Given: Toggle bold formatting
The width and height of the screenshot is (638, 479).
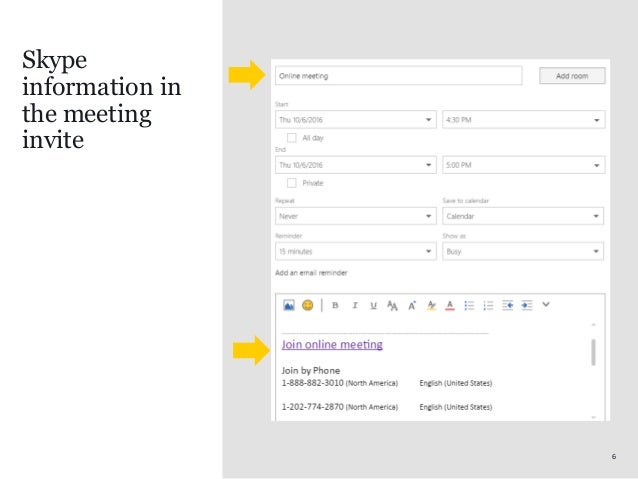Looking at the screenshot, I should 335,305.
